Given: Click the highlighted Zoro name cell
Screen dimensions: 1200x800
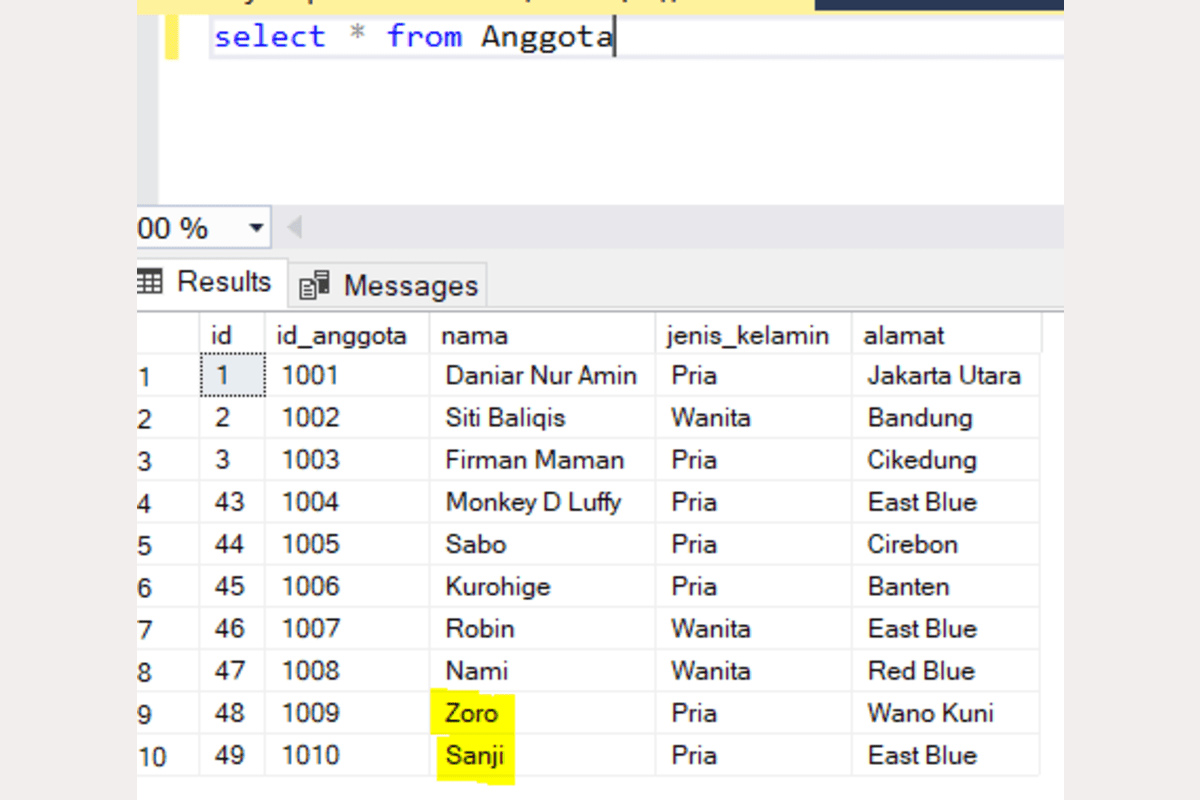Looking at the screenshot, I should [x=472, y=714].
